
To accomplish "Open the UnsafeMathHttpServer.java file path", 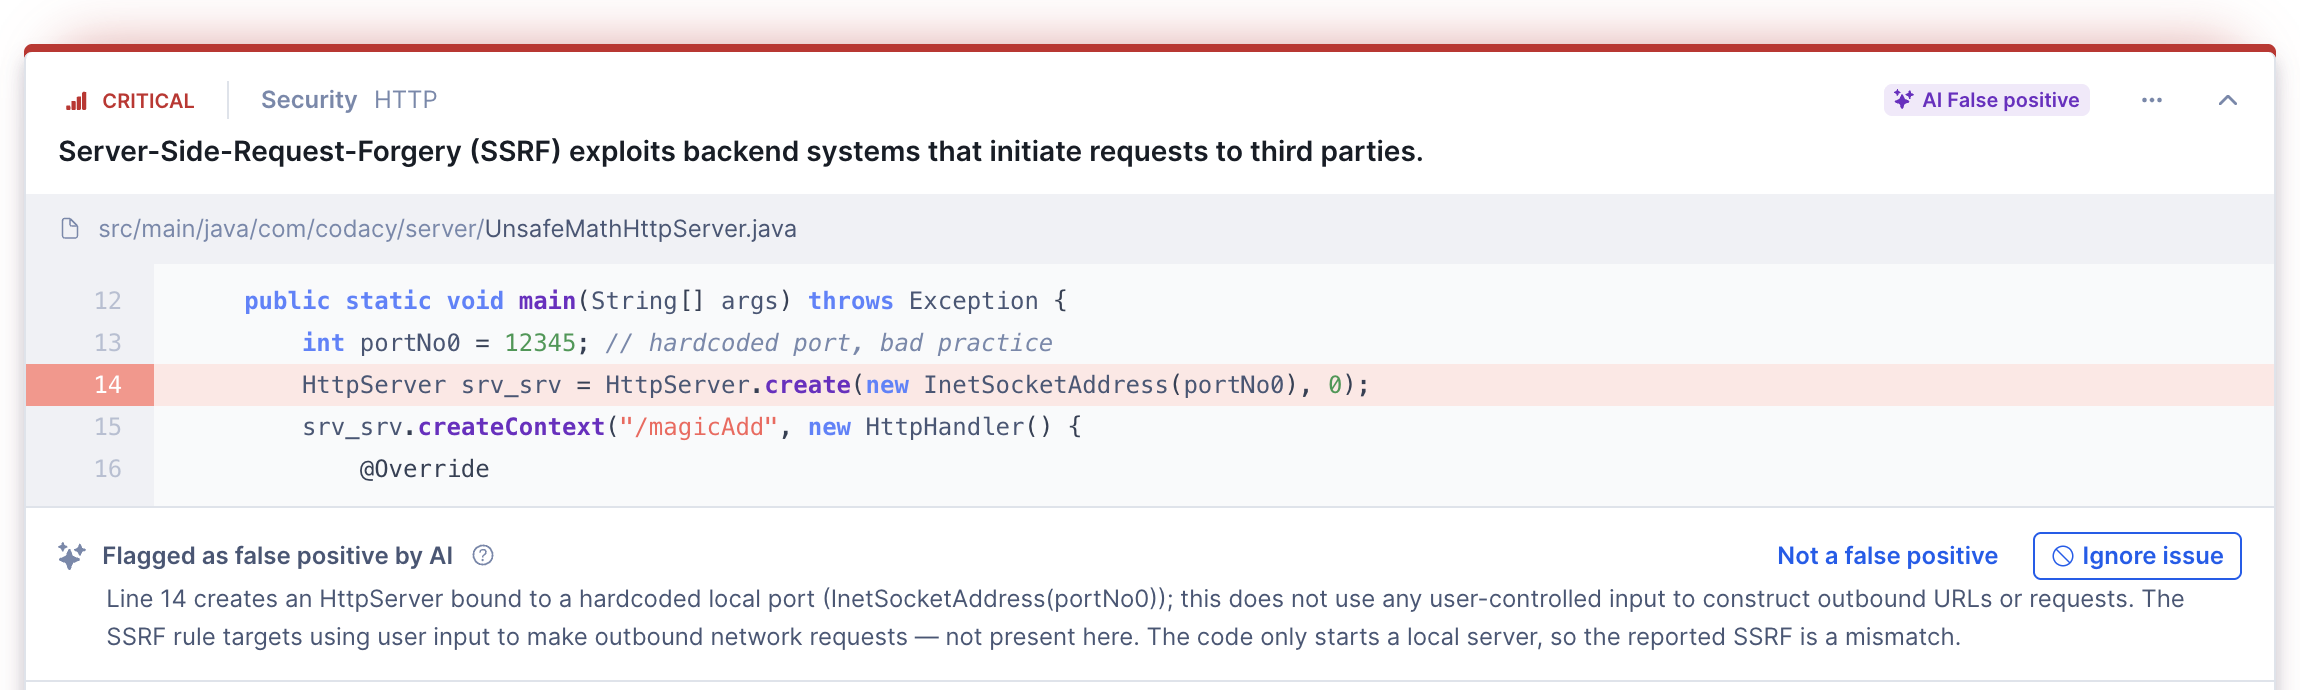I will pyautogui.click(x=447, y=229).
